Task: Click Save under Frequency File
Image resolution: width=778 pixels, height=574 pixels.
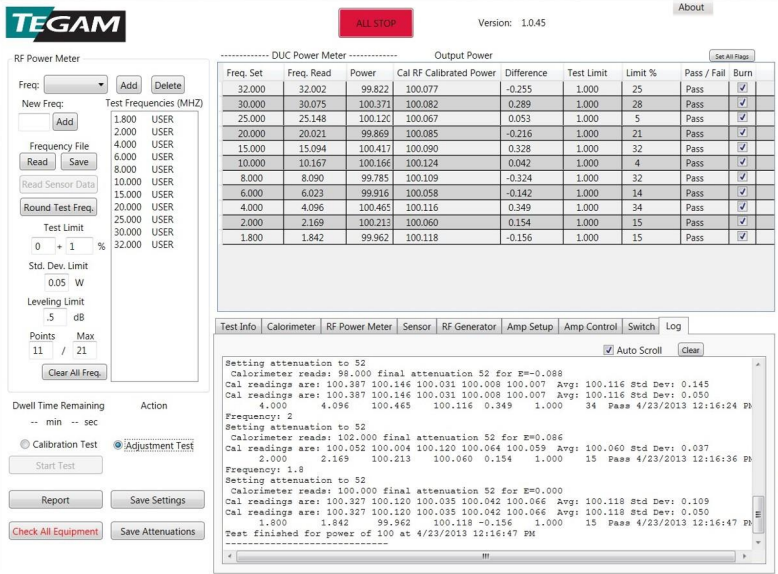Action: (x=79, y=162)
